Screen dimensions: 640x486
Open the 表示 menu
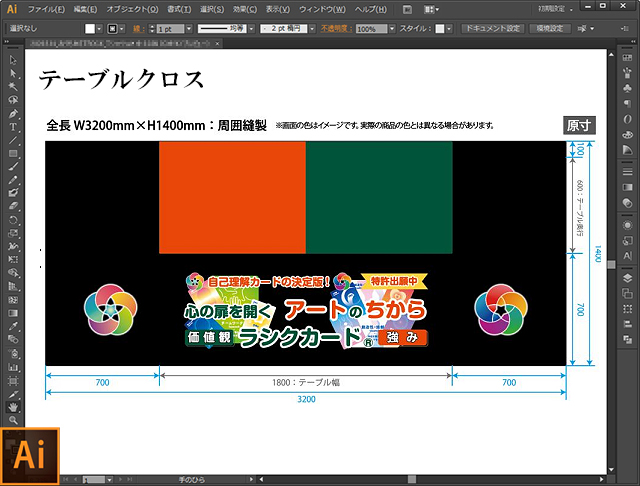click(278, 9)
